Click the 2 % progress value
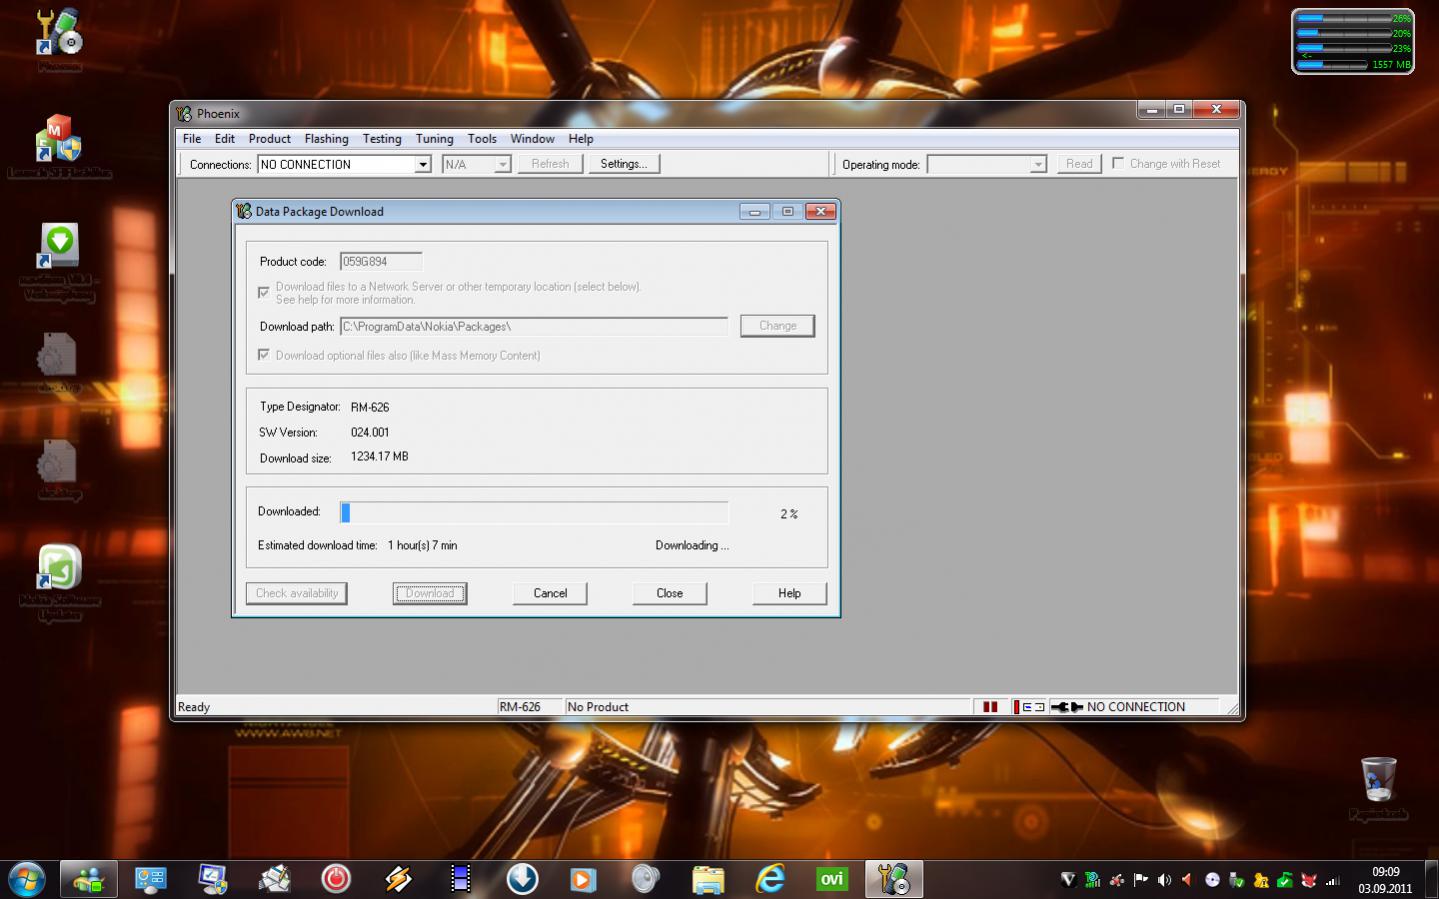1439x899 pixels. point(789,514)
